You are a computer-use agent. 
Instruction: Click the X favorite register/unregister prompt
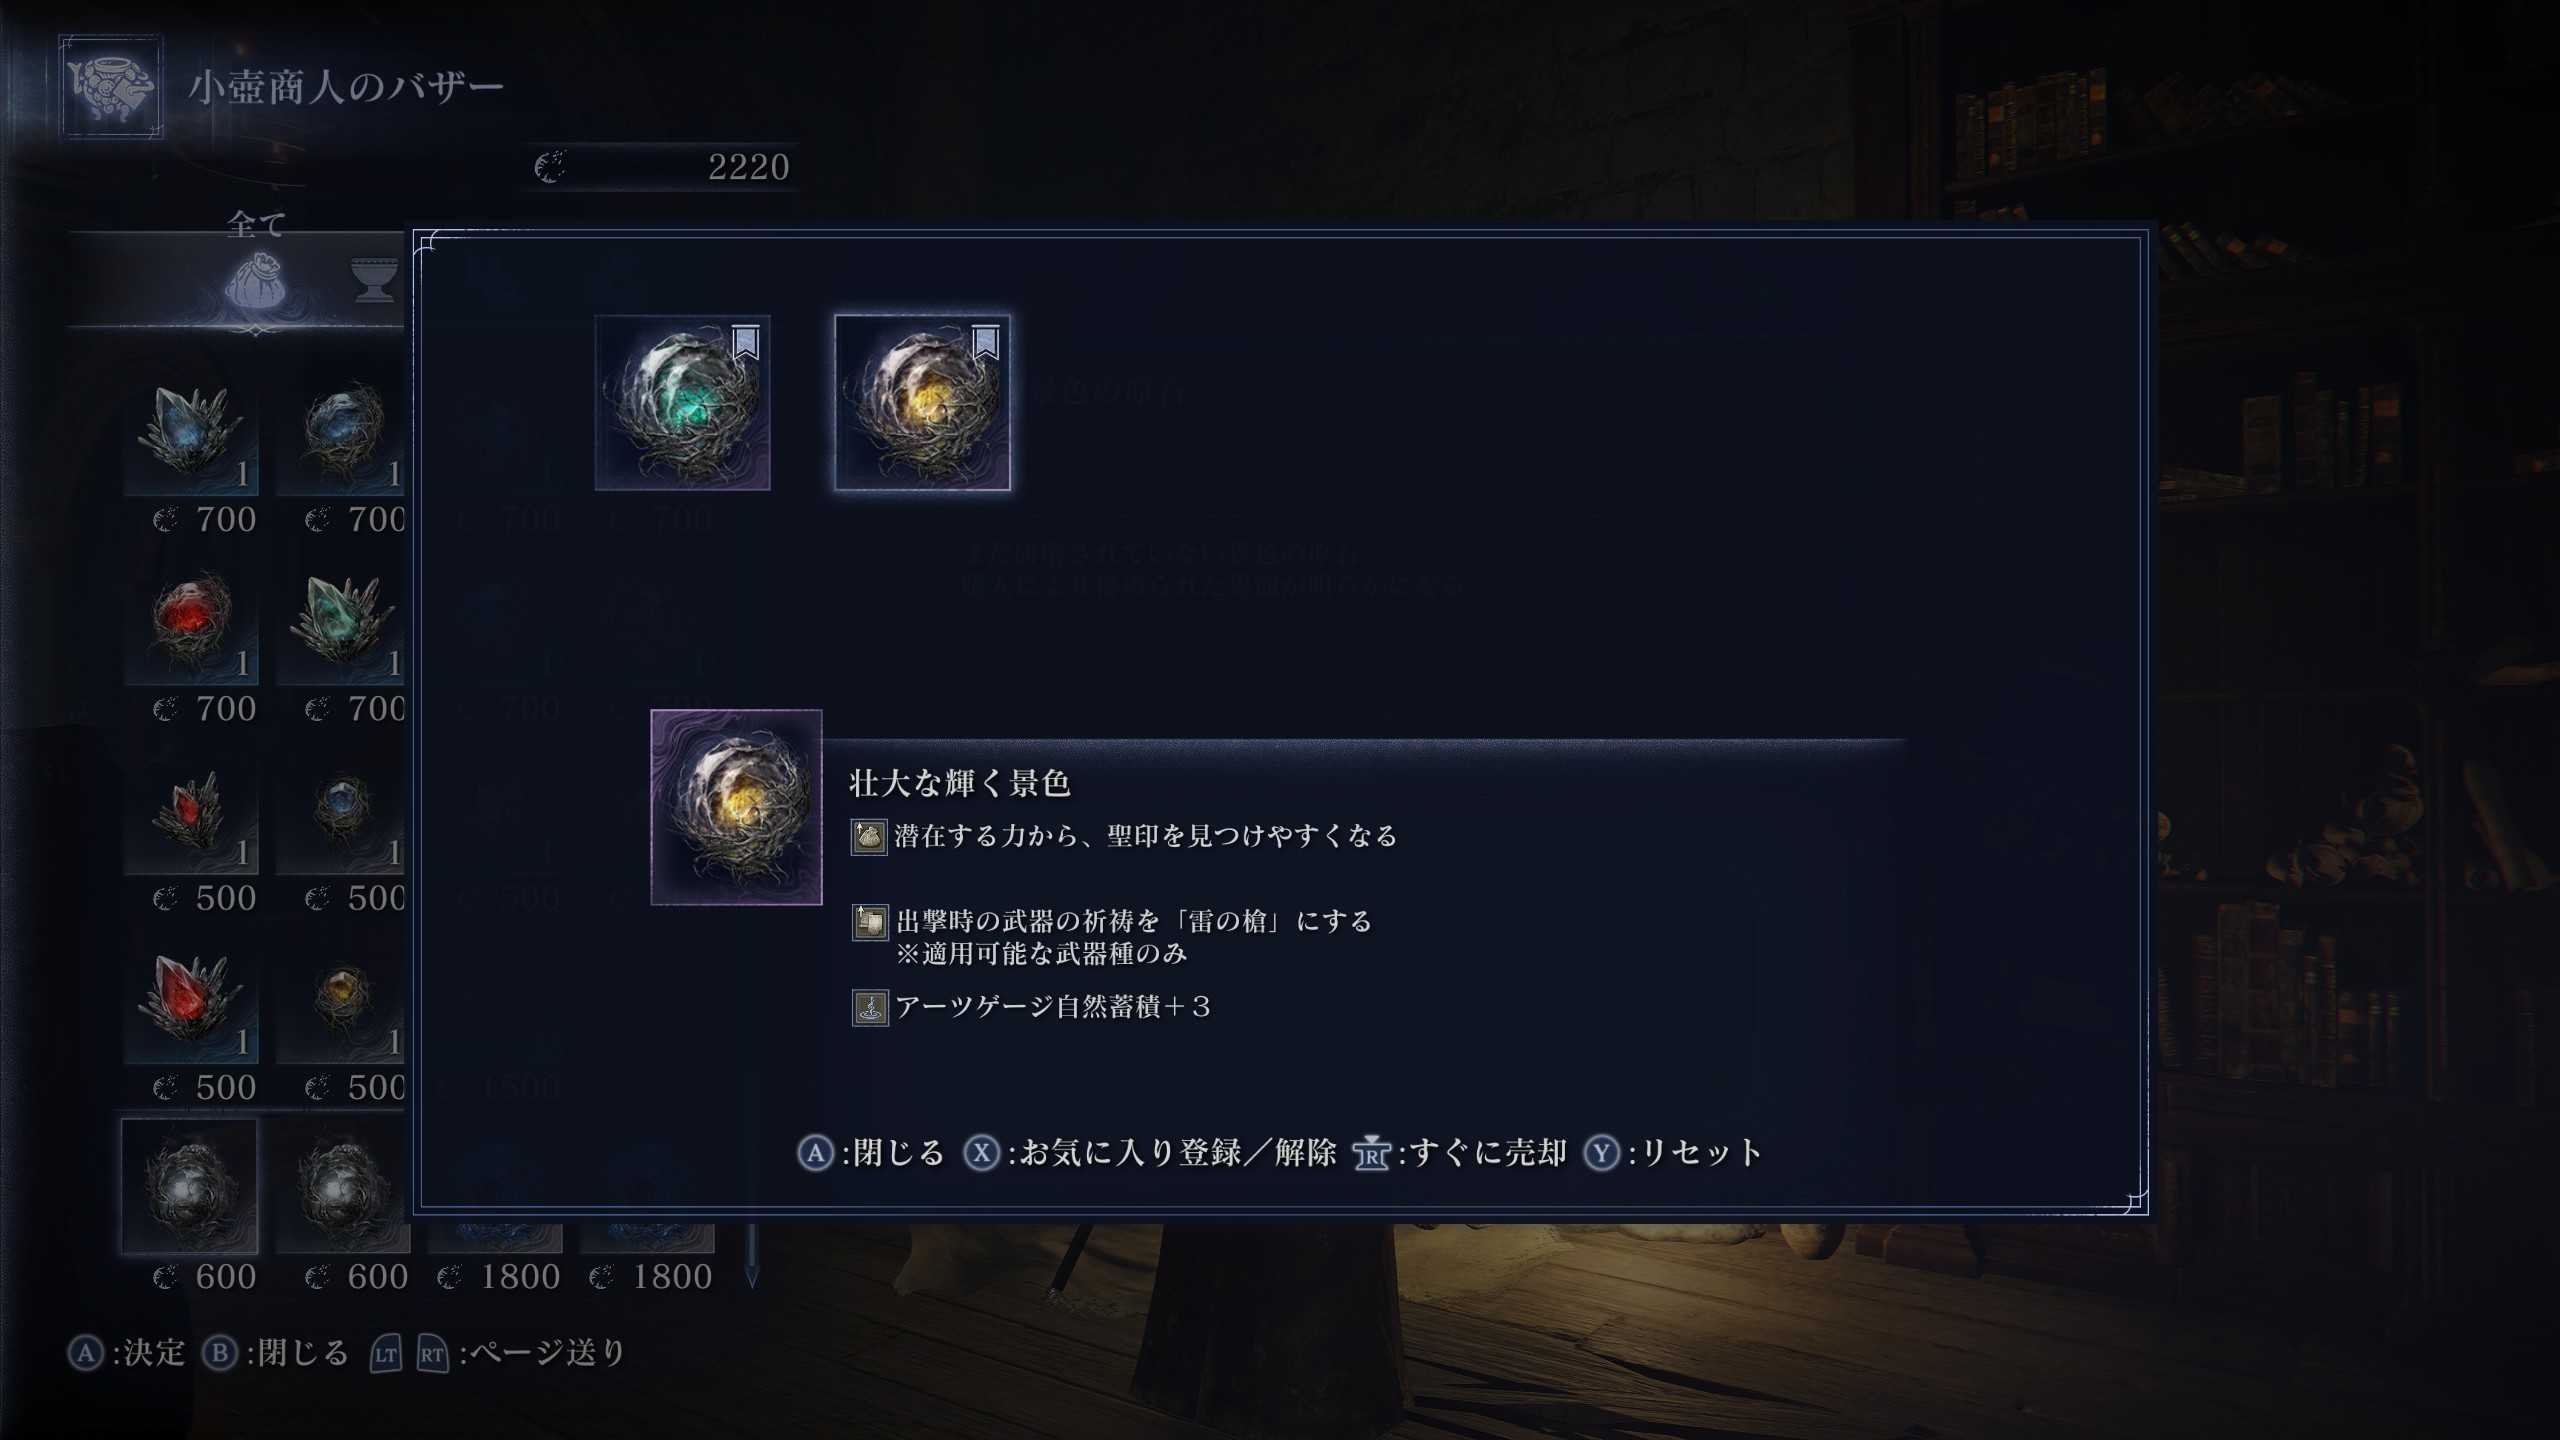[1150, 1153]
